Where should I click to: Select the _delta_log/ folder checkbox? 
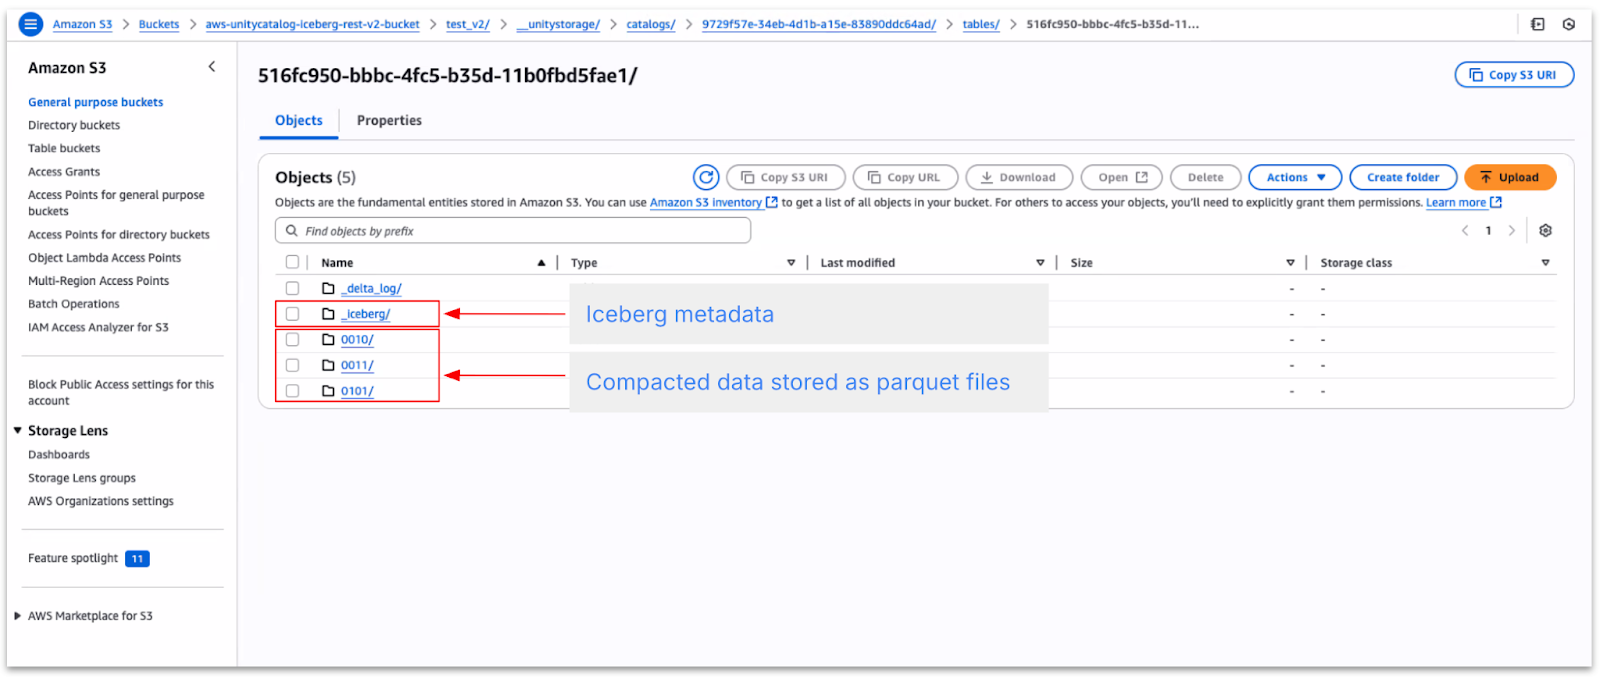[292, 288]
